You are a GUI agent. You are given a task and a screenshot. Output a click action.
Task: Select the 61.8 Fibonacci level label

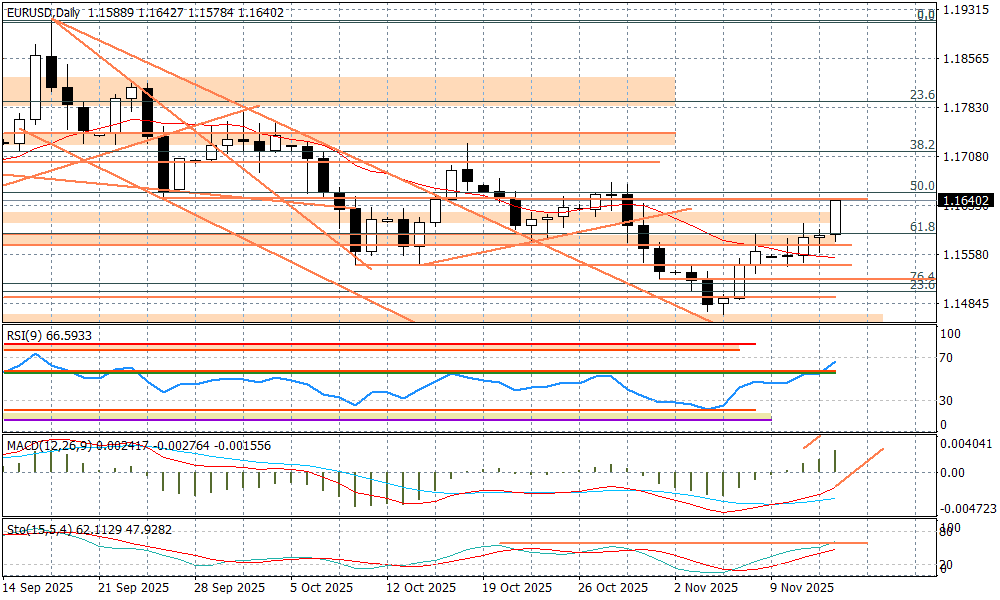point(921,227)
